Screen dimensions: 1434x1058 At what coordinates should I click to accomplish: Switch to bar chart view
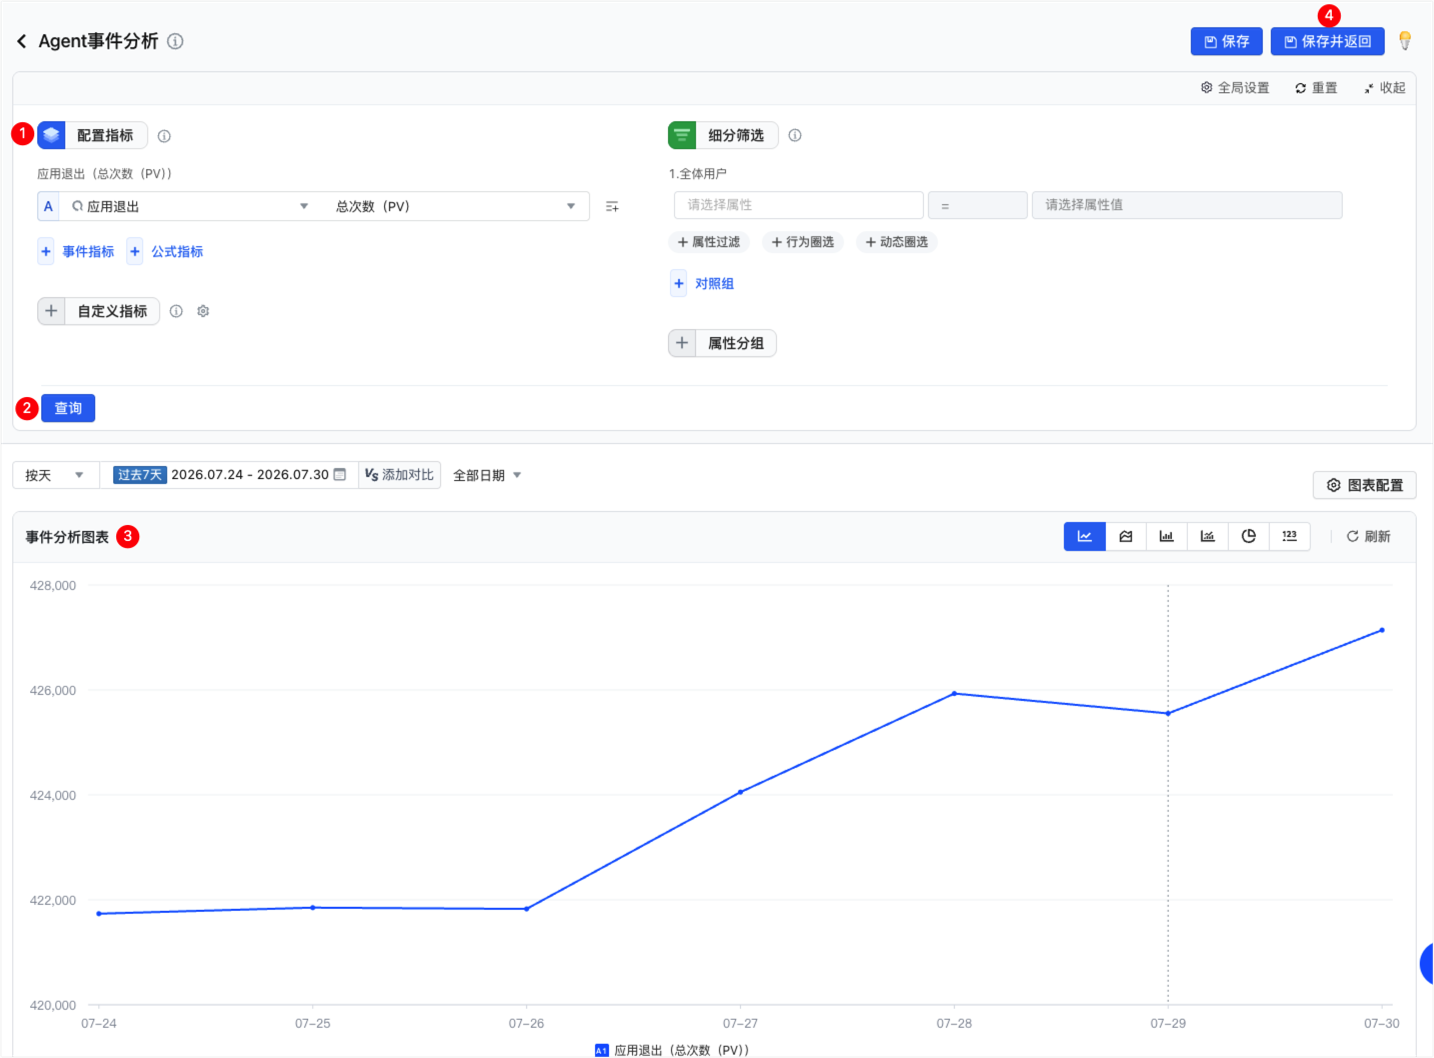pyautogui.click(x=1166, y=536)
